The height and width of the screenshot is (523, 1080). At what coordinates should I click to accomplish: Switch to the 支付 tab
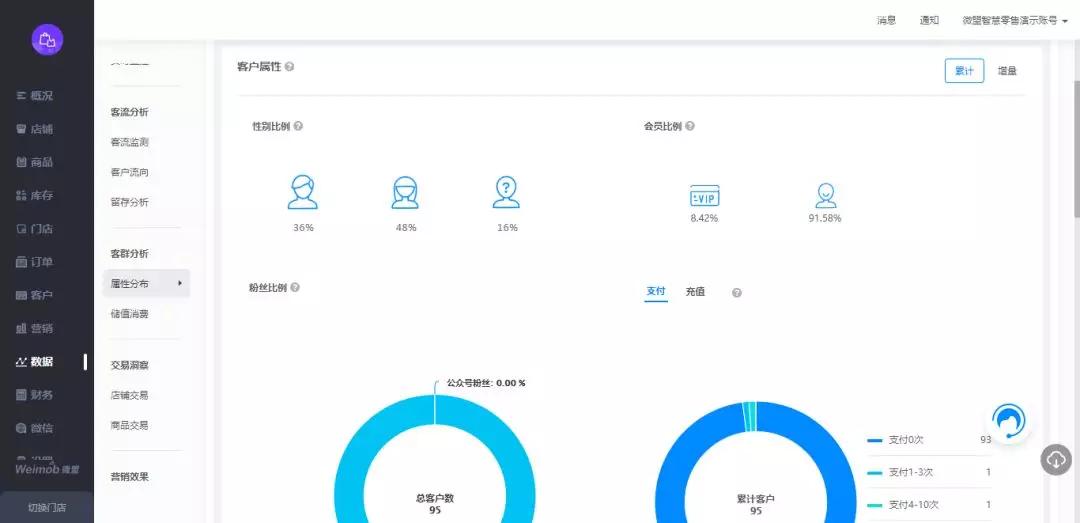click(x=656, y=292)
